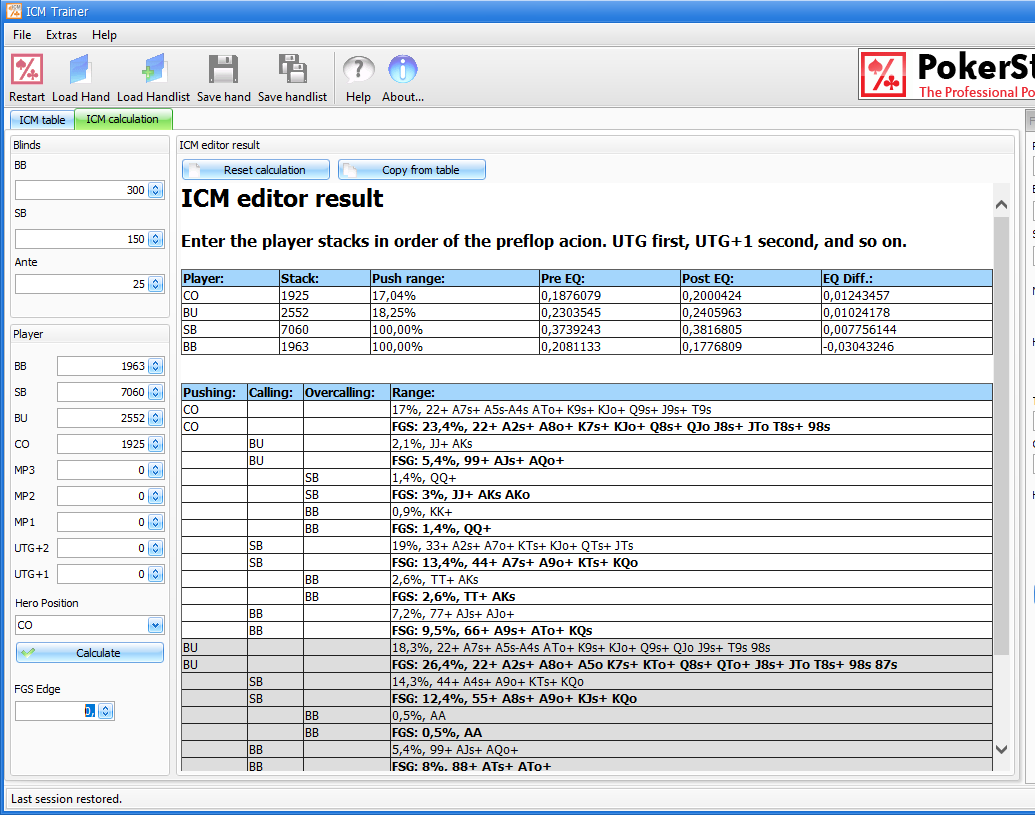Click the BB EQ Diff -0,03043246 cell
The width and height of the screenshot is (1035, 815).
click(x=907, y=346)
